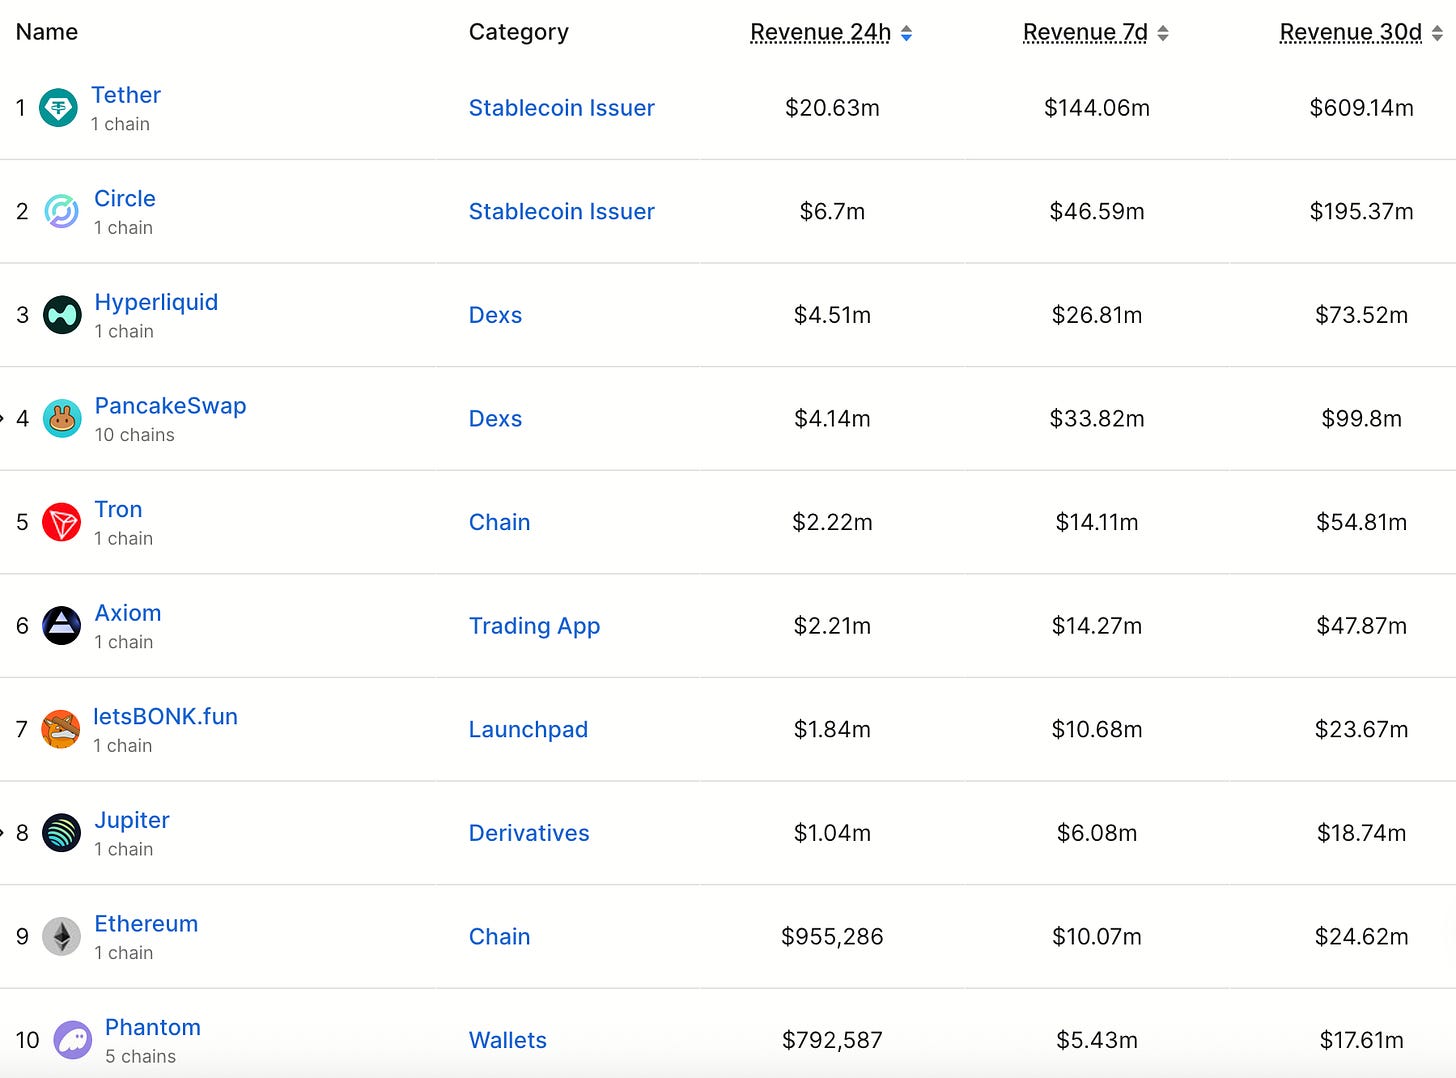Screen dimensions: 1456x1078
Task: Open the Launchpad category link
Action: [x=529, y=729]
